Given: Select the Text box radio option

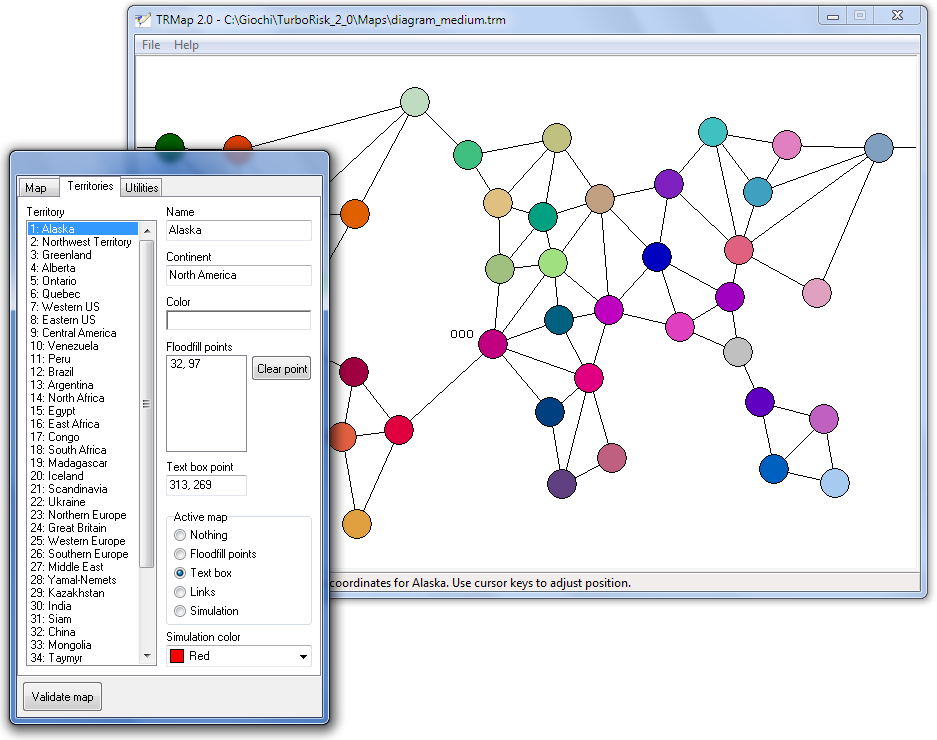Looking at the screenshot, I should [x=203, y=573].
